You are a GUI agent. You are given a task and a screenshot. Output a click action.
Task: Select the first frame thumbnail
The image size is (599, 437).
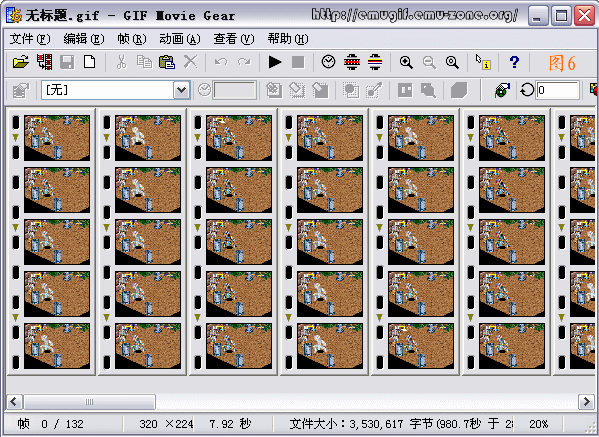point(57,138)
